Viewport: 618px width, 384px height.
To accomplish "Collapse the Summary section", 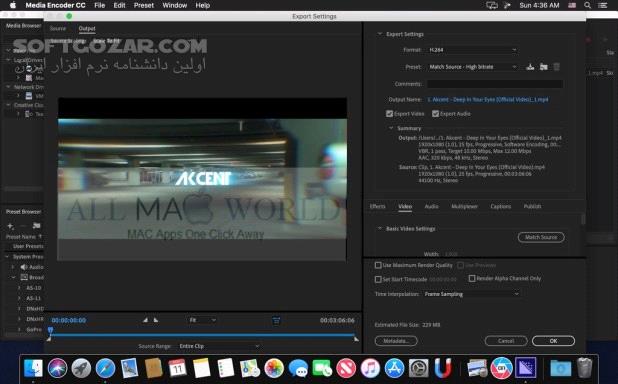I will [x=391, y=128].
